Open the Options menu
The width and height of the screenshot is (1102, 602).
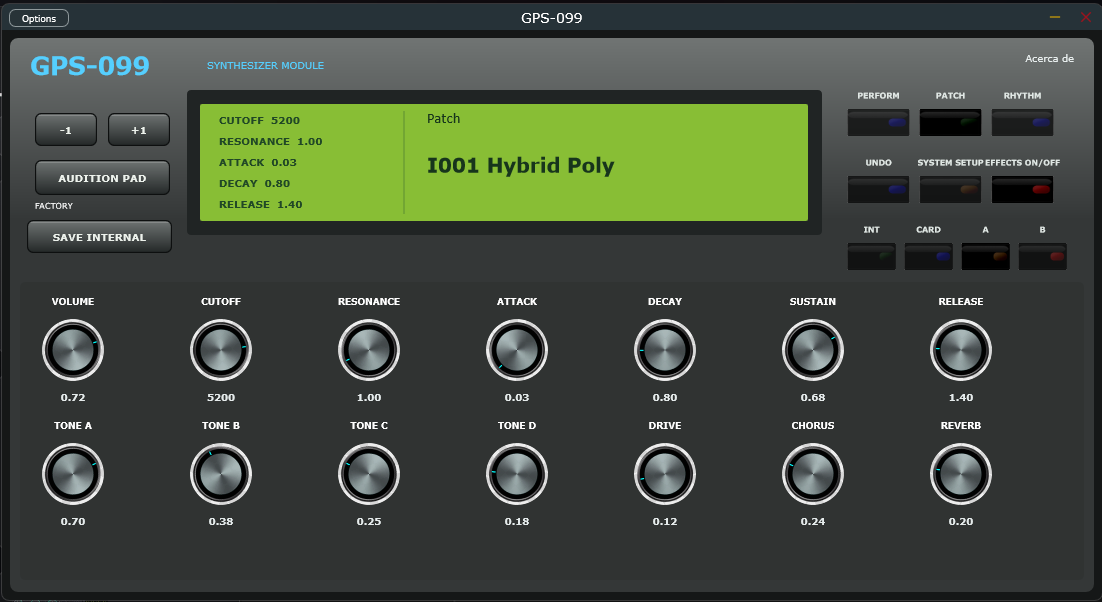39,18
